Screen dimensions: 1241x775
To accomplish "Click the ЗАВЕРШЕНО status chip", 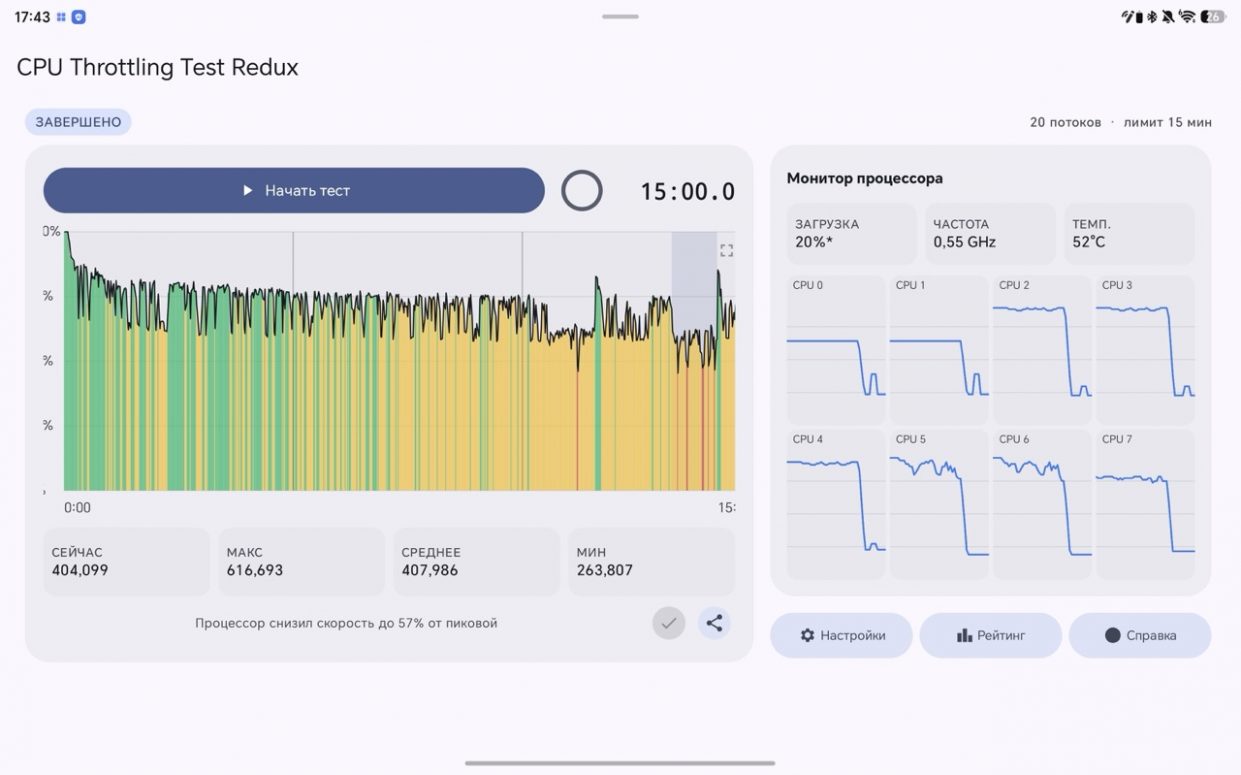I will [x=78, y=122].
